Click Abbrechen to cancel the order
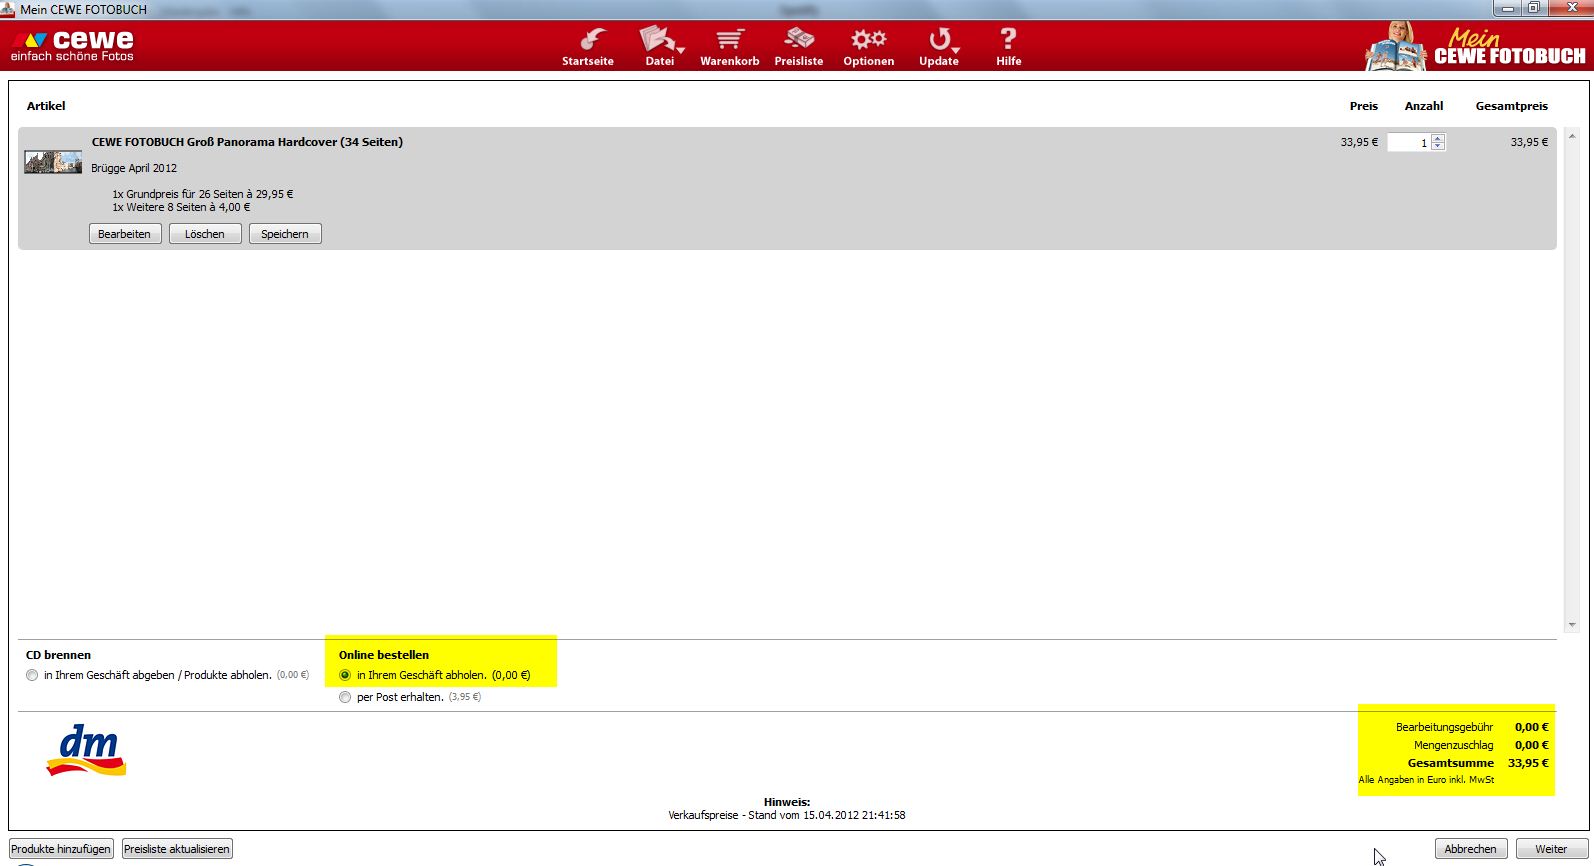 coord(1471,849)
